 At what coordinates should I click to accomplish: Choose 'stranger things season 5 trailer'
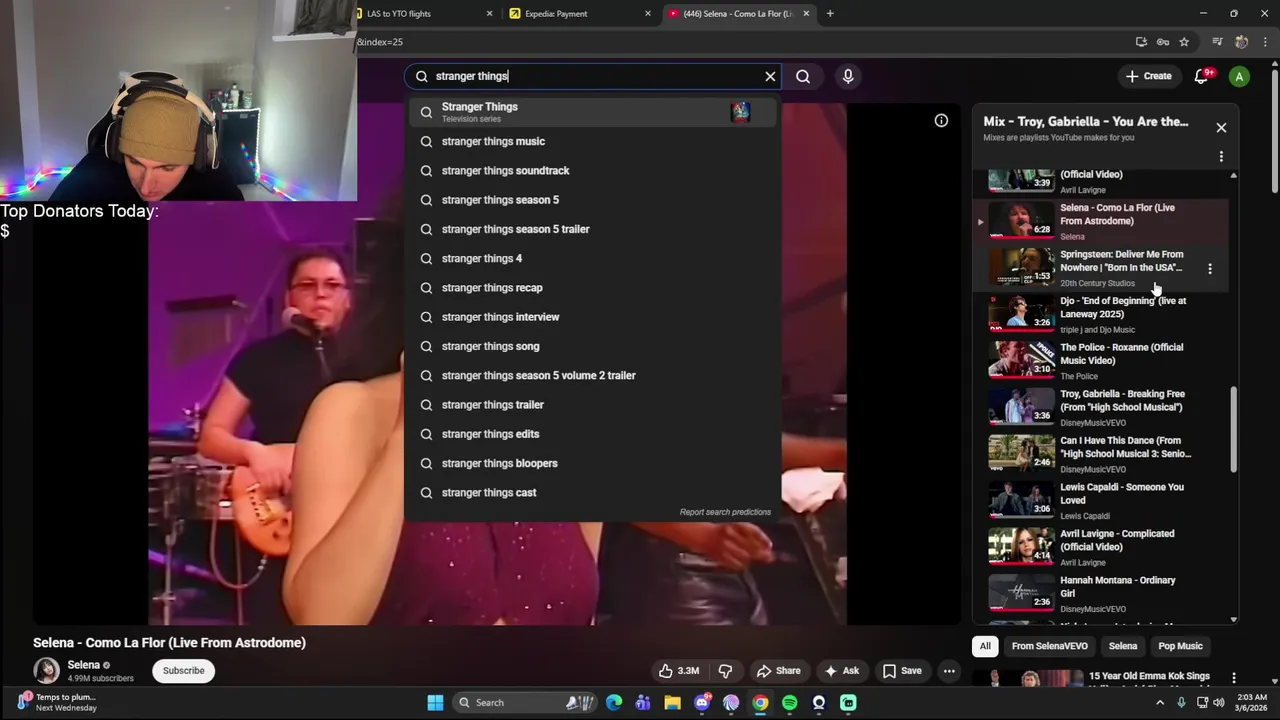592,229
